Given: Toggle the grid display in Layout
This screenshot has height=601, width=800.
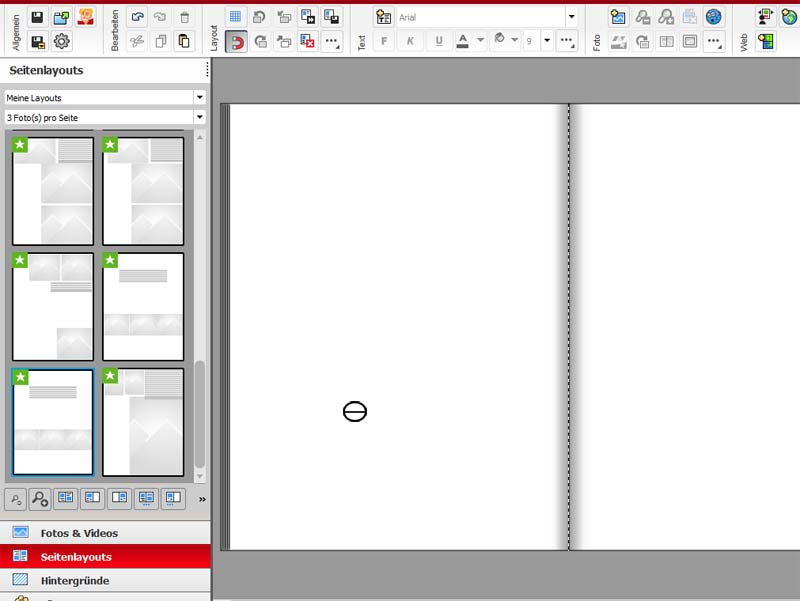Looking at the screenshot, I should (236, 17).
